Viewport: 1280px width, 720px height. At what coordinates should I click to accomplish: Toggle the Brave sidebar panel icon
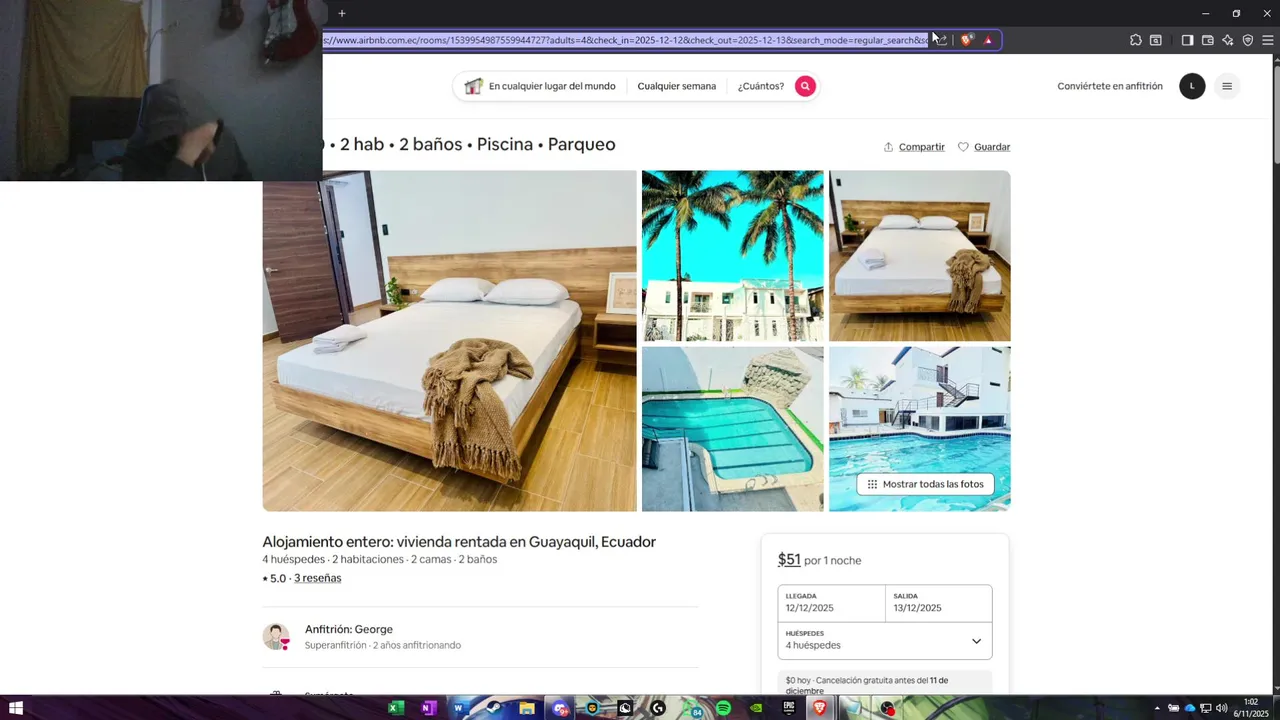pyautogui.click(x=1187, y=40)
